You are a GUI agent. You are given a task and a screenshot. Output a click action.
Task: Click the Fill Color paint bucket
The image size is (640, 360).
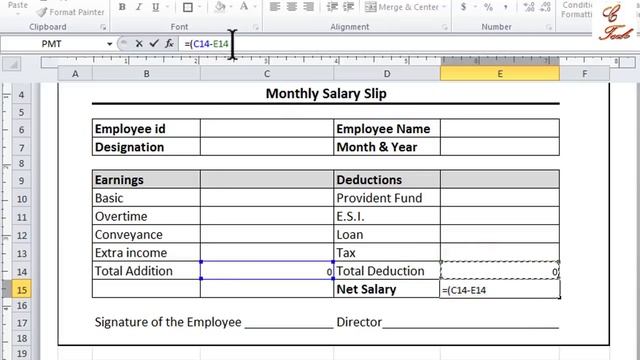click(220, 7)
